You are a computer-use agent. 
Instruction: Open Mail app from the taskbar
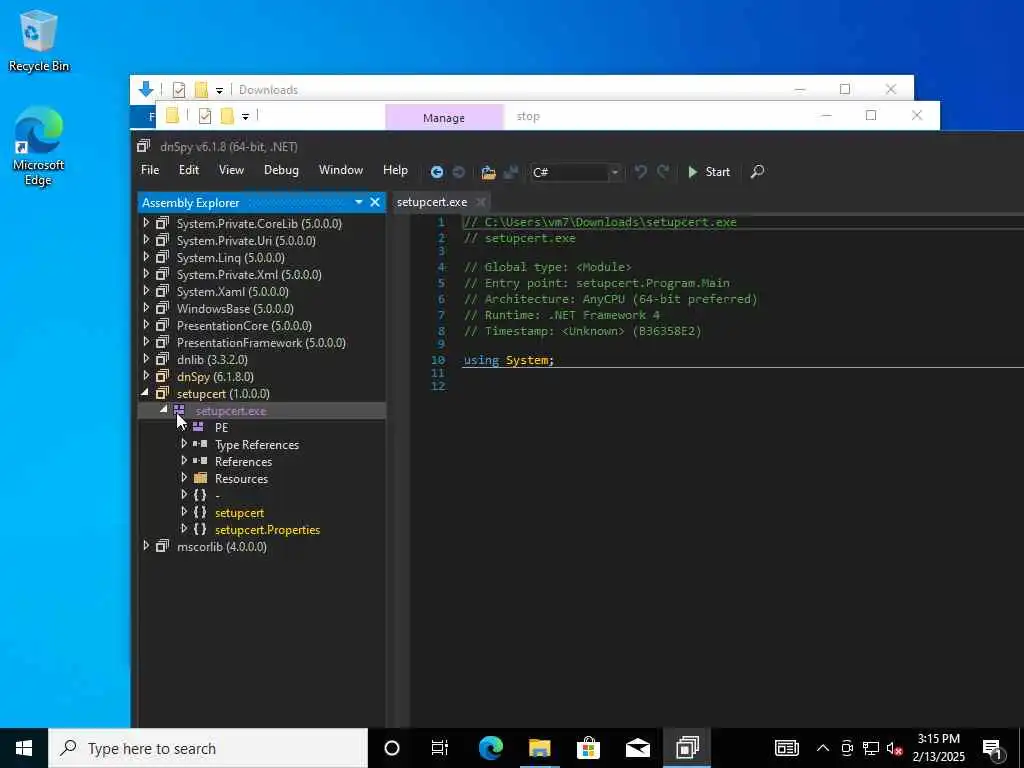(637, 748)
